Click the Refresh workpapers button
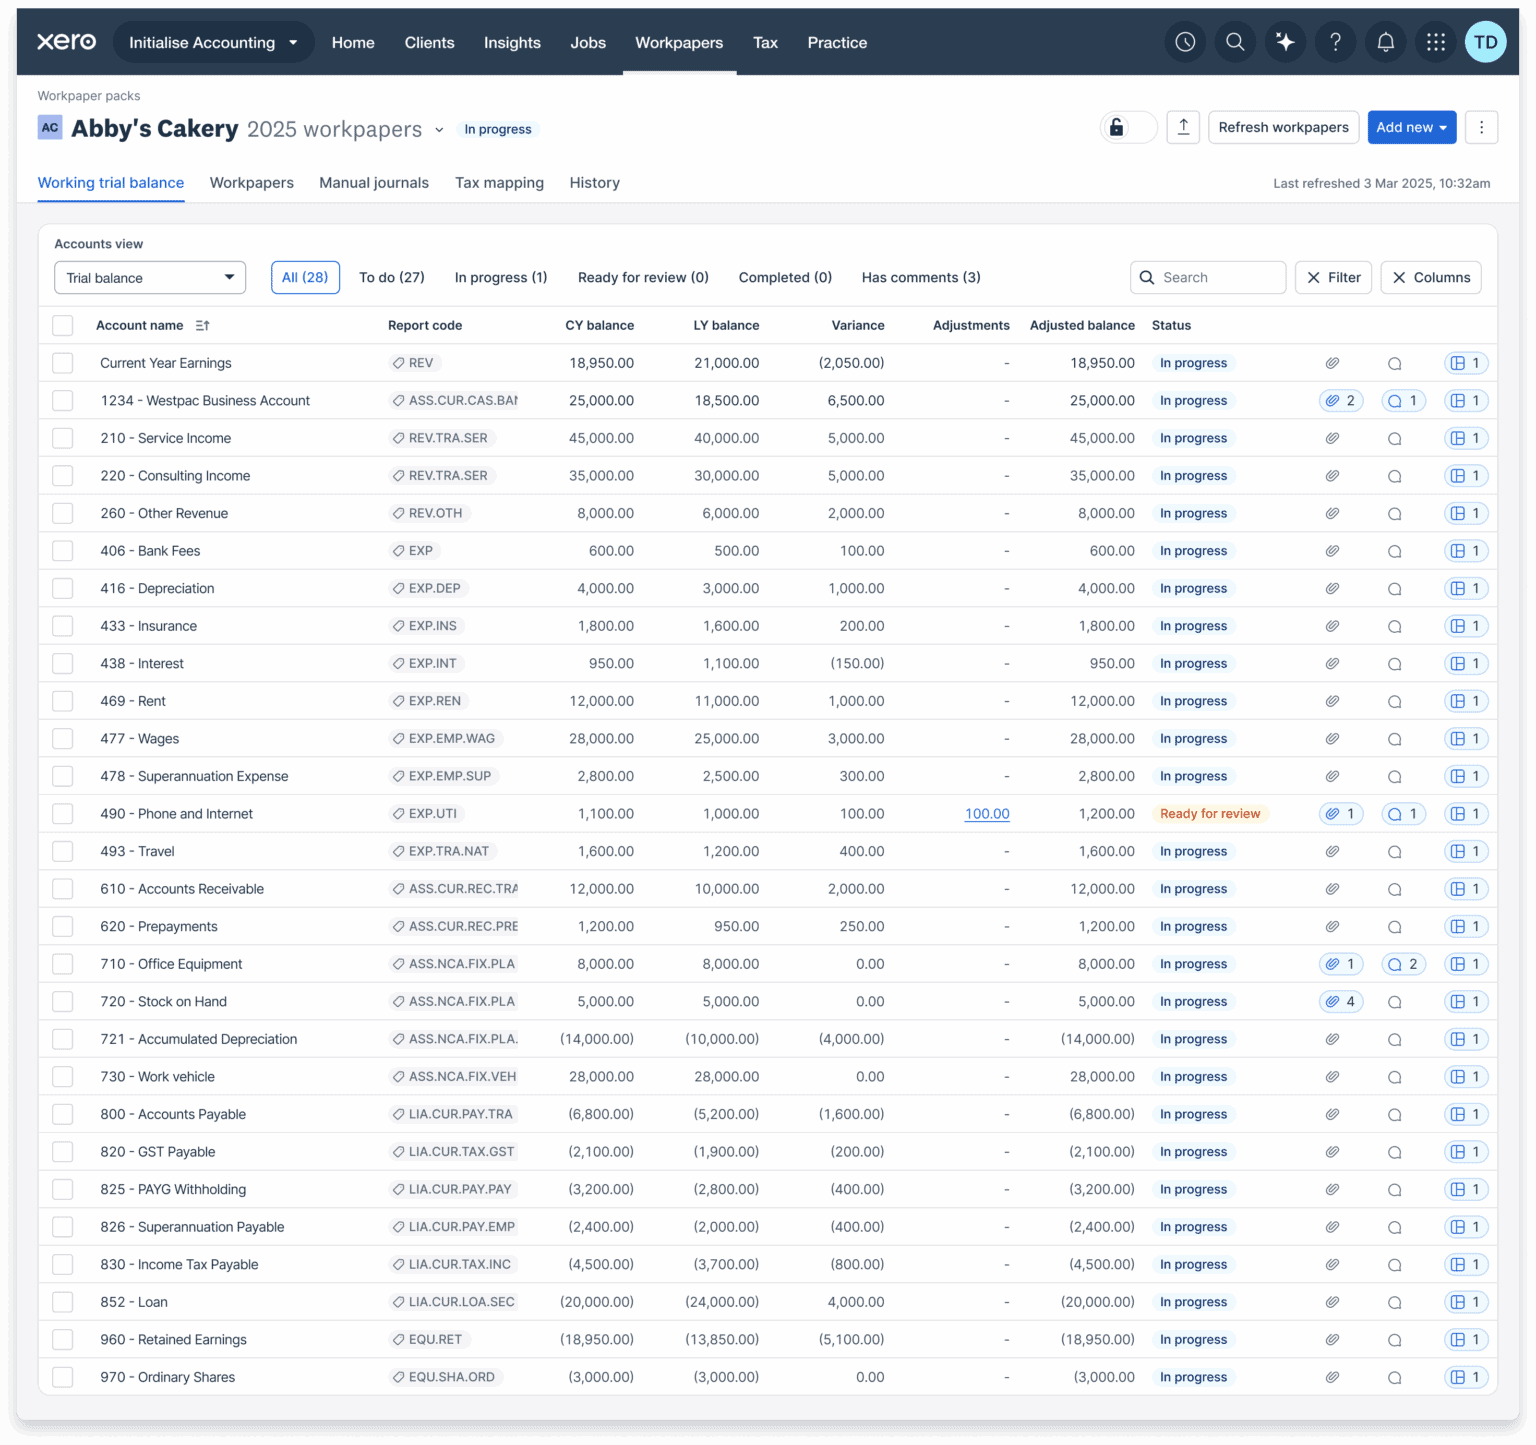1536x1445 pixels. [x=1283, y=127]
